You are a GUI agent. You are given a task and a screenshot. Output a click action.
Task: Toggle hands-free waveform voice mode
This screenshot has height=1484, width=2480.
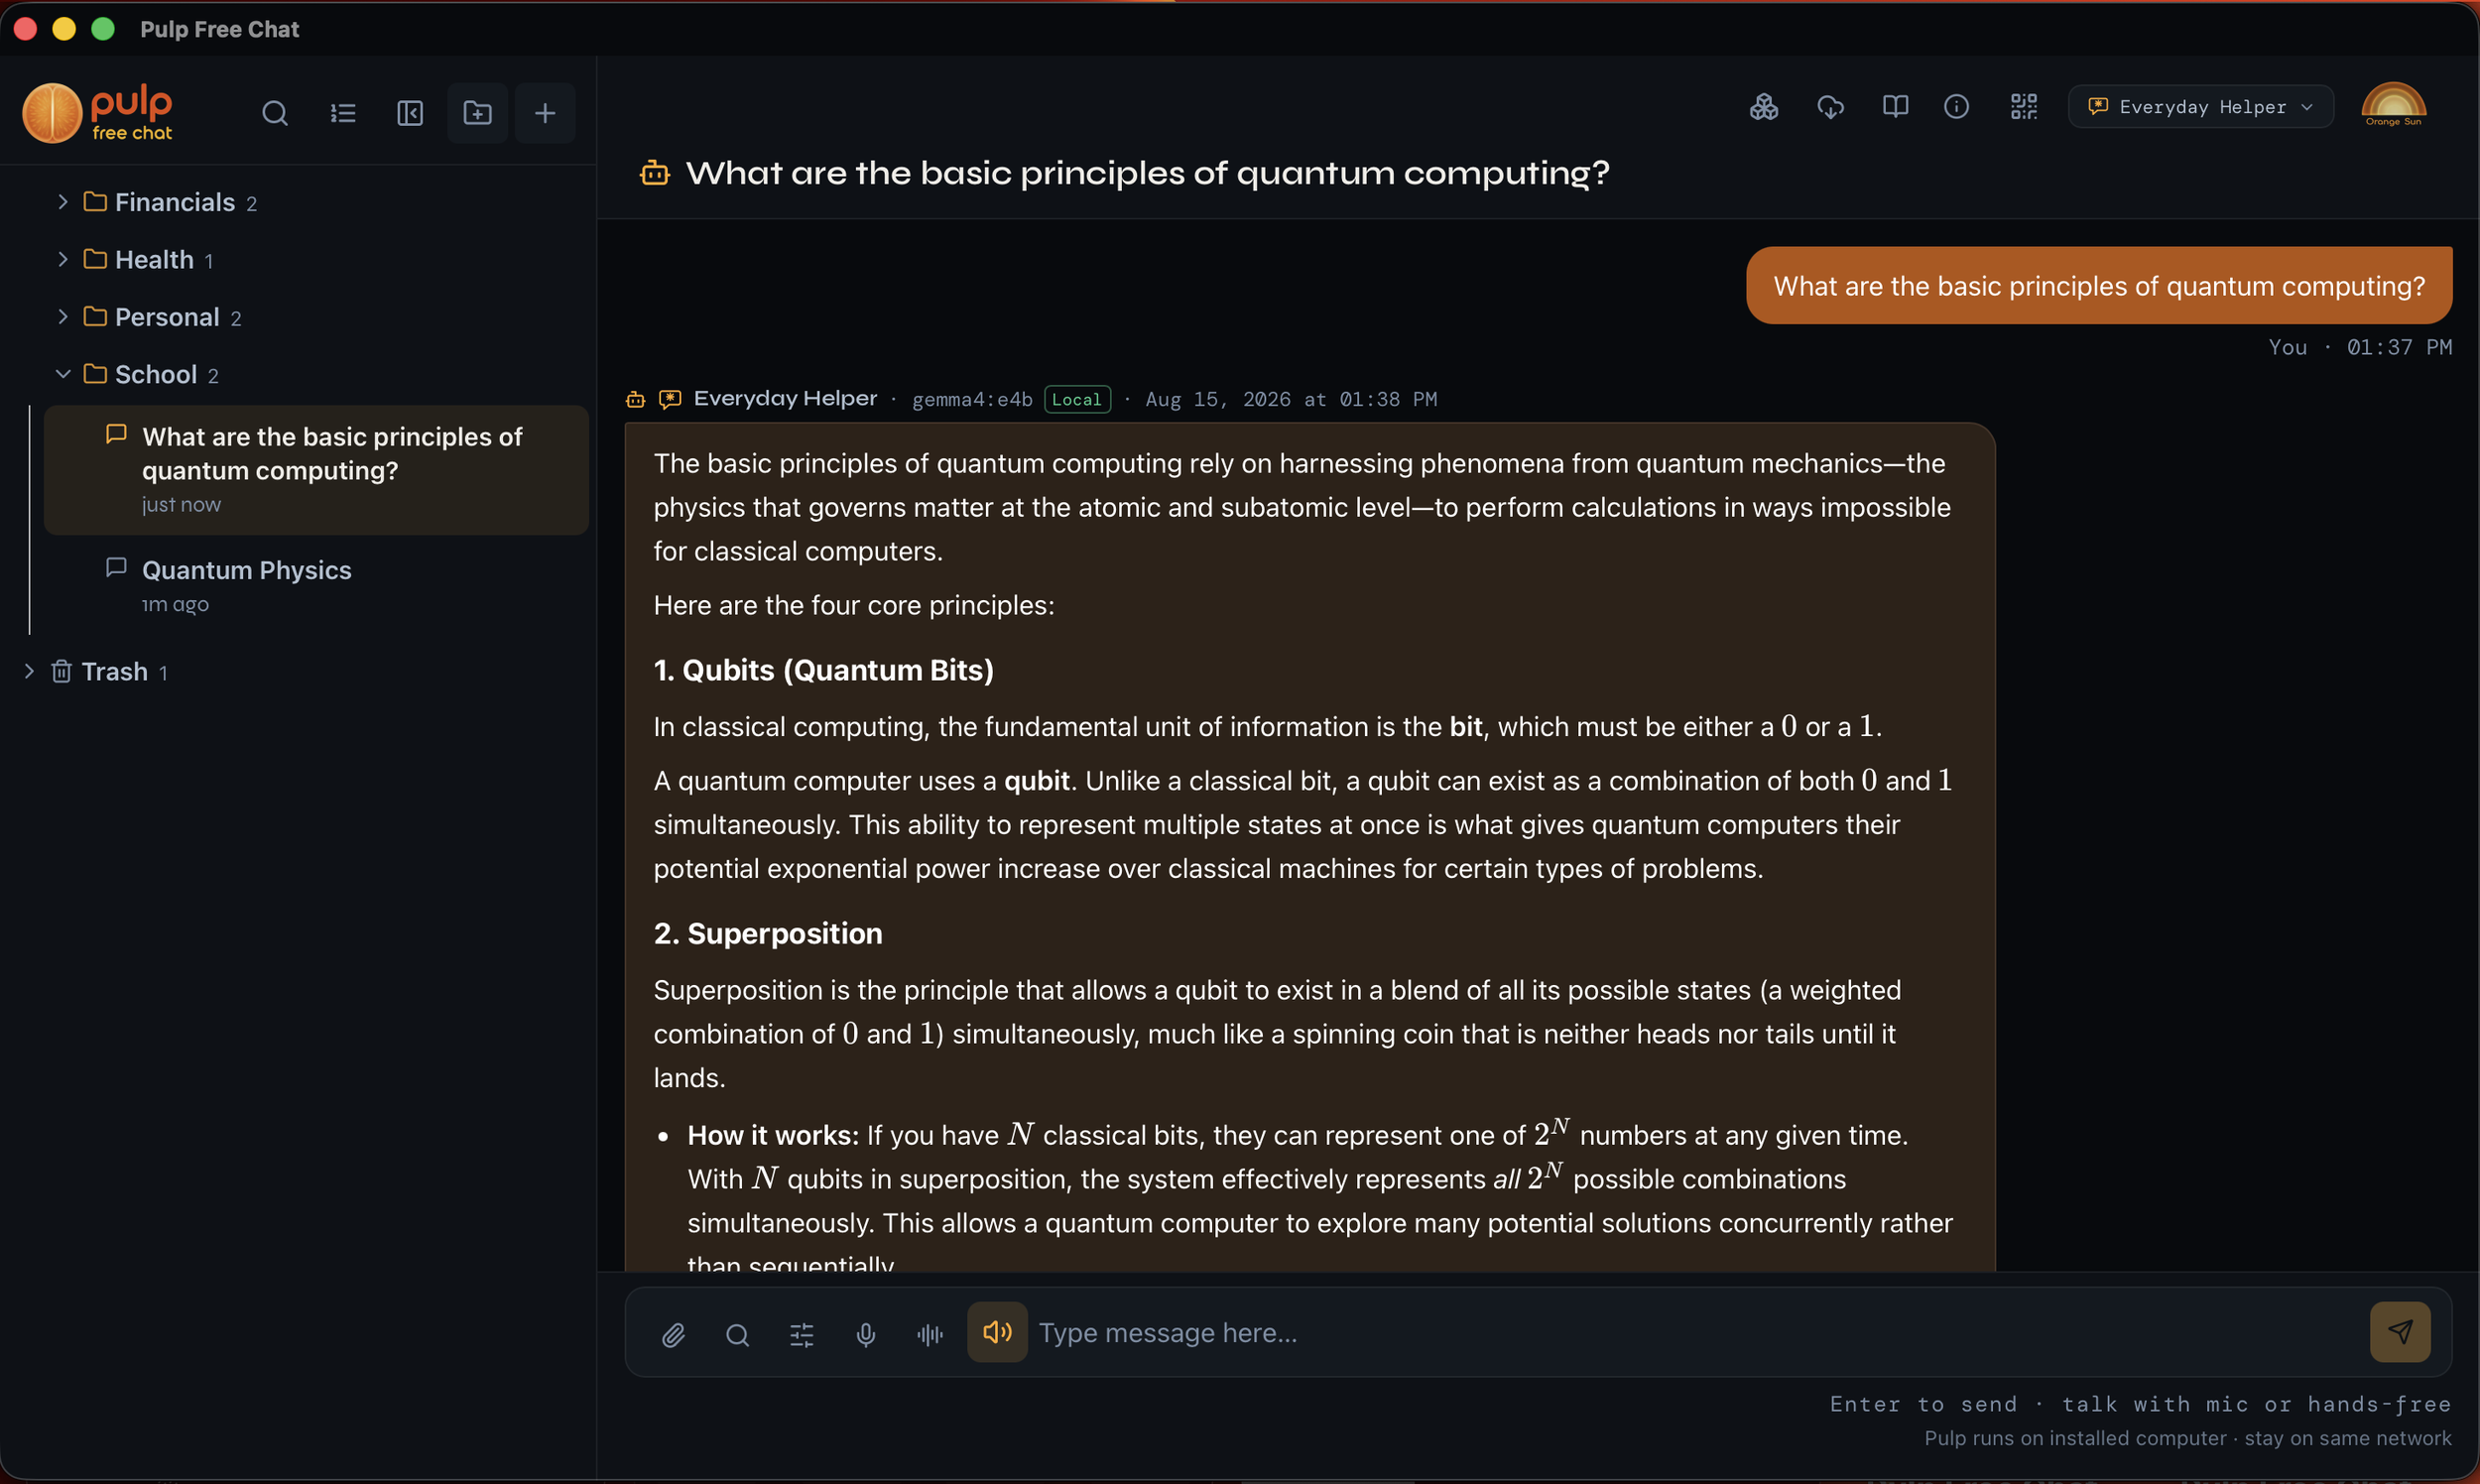[x=930, y=1334]
